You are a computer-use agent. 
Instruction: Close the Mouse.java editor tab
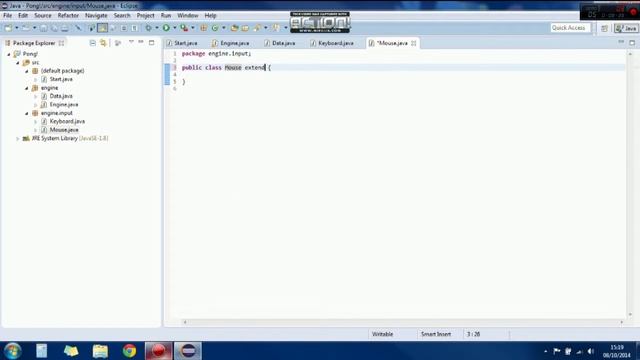(x=413, y=43)
